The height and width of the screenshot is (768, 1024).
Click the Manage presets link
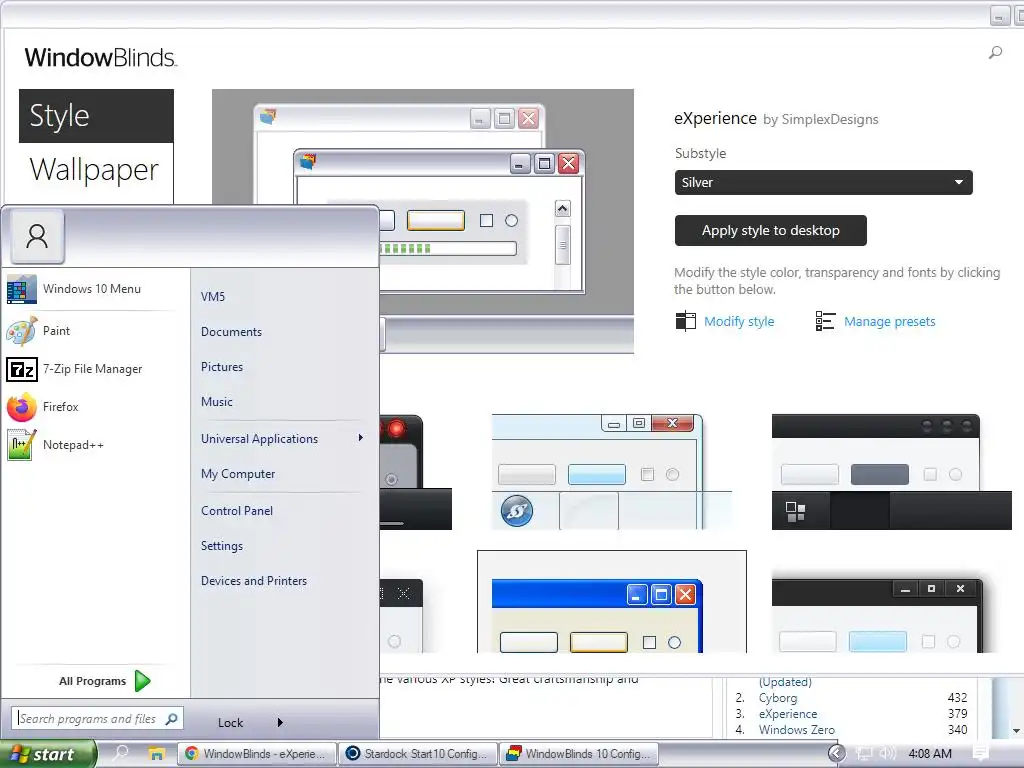pos(889,321)
